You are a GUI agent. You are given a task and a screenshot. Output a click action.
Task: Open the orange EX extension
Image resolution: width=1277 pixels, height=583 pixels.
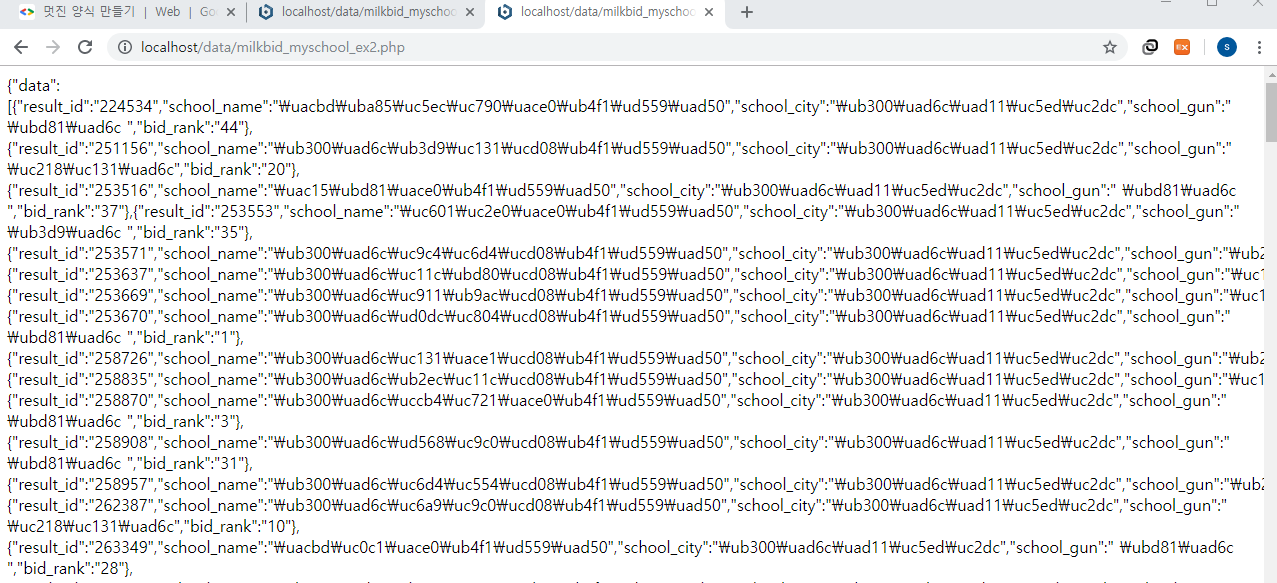(1182, 47)
